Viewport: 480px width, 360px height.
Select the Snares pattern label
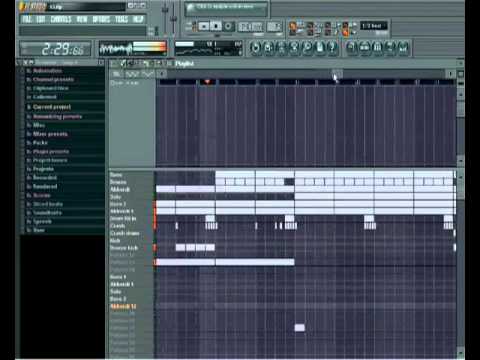click(118, 182)
